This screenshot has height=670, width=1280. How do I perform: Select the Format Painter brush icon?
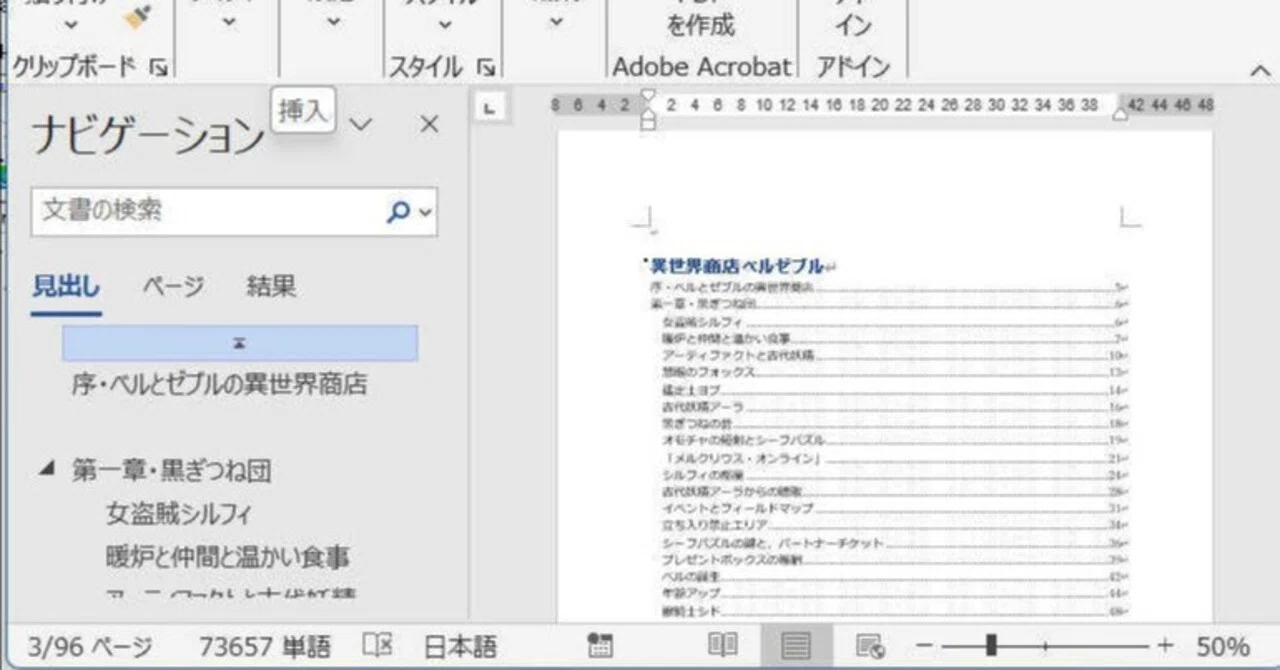coord(136,14)
